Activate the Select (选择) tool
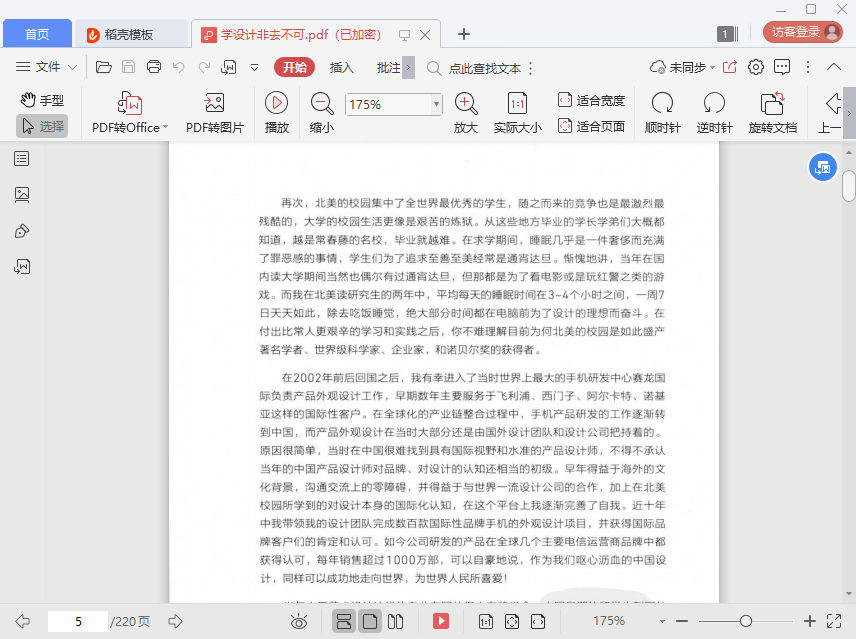856x639 pixels. [x=42, y=127]
